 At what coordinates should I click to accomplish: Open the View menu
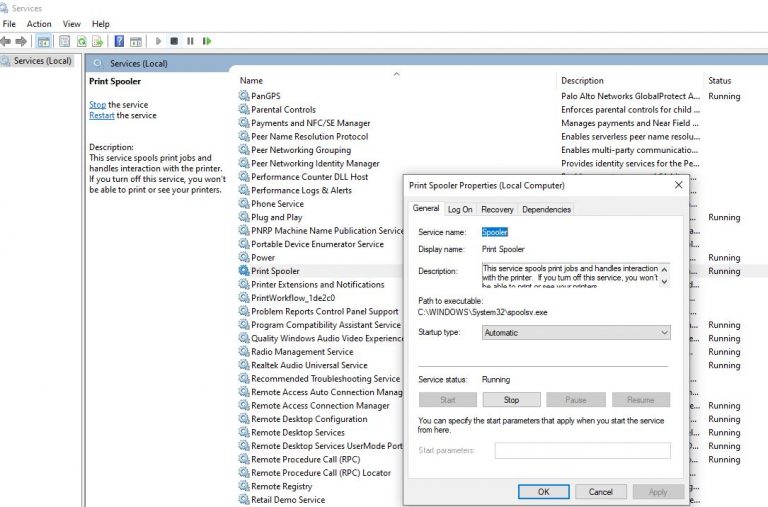[x=72, y=24]
